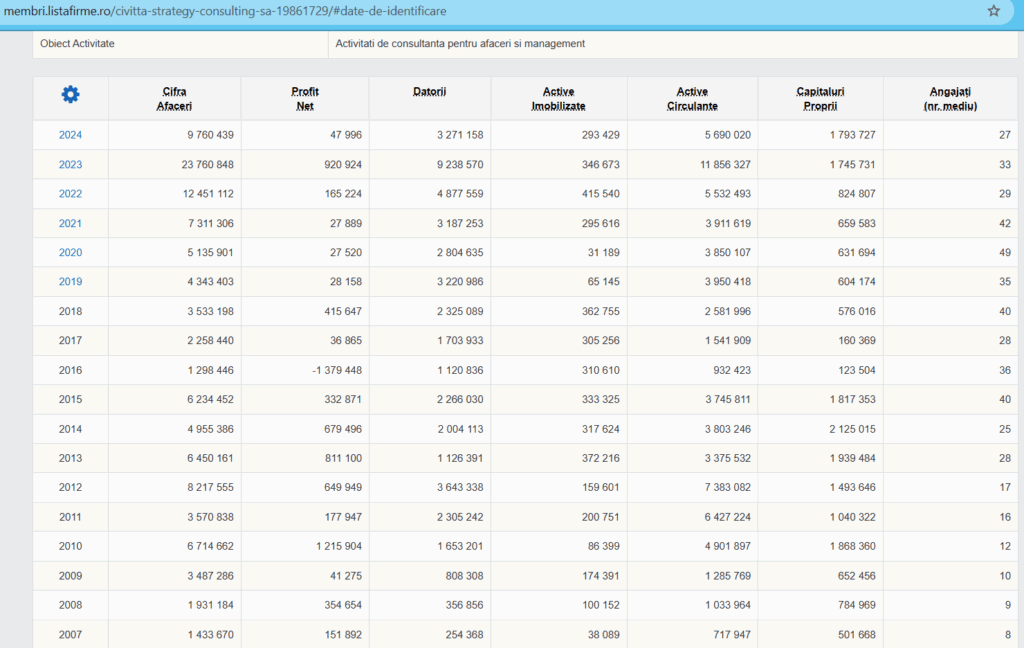The width and height of the screenshot is (1024, 648).
Task: Open the 2022 year link
Action: (x=71, y=194)
